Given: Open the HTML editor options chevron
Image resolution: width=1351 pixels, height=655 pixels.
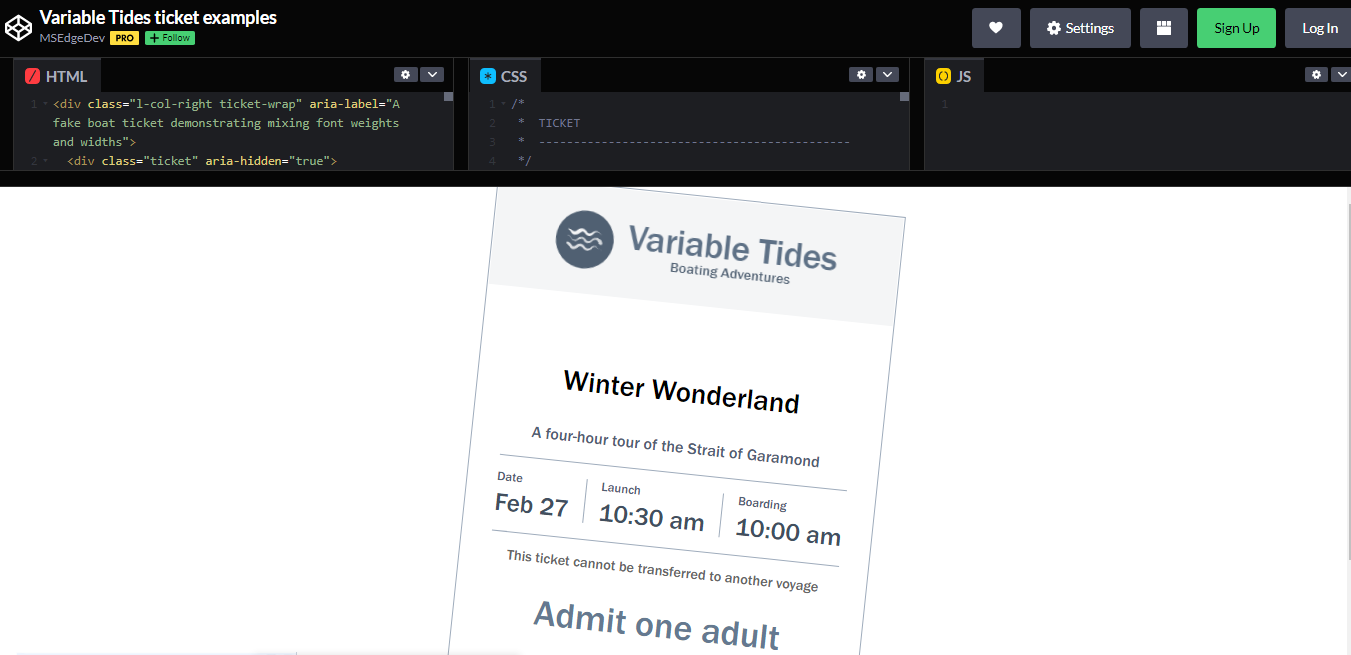Looking at the screenshot, I should (432, 74).
